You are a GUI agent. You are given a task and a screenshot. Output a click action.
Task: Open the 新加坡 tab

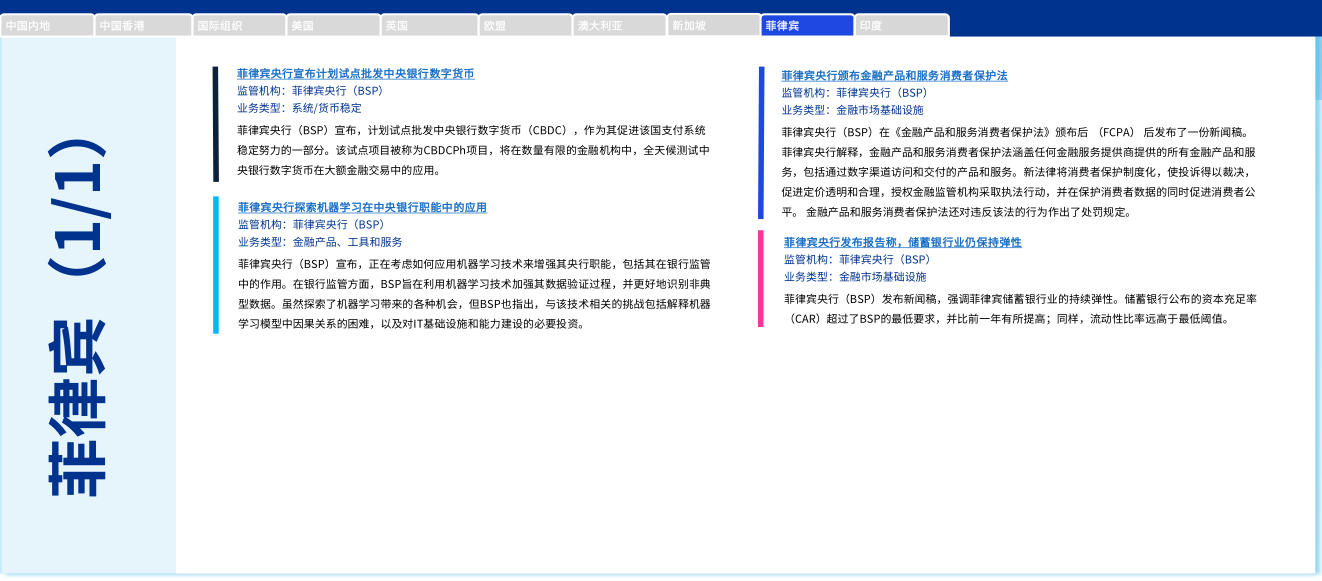[x=714, y=25]
